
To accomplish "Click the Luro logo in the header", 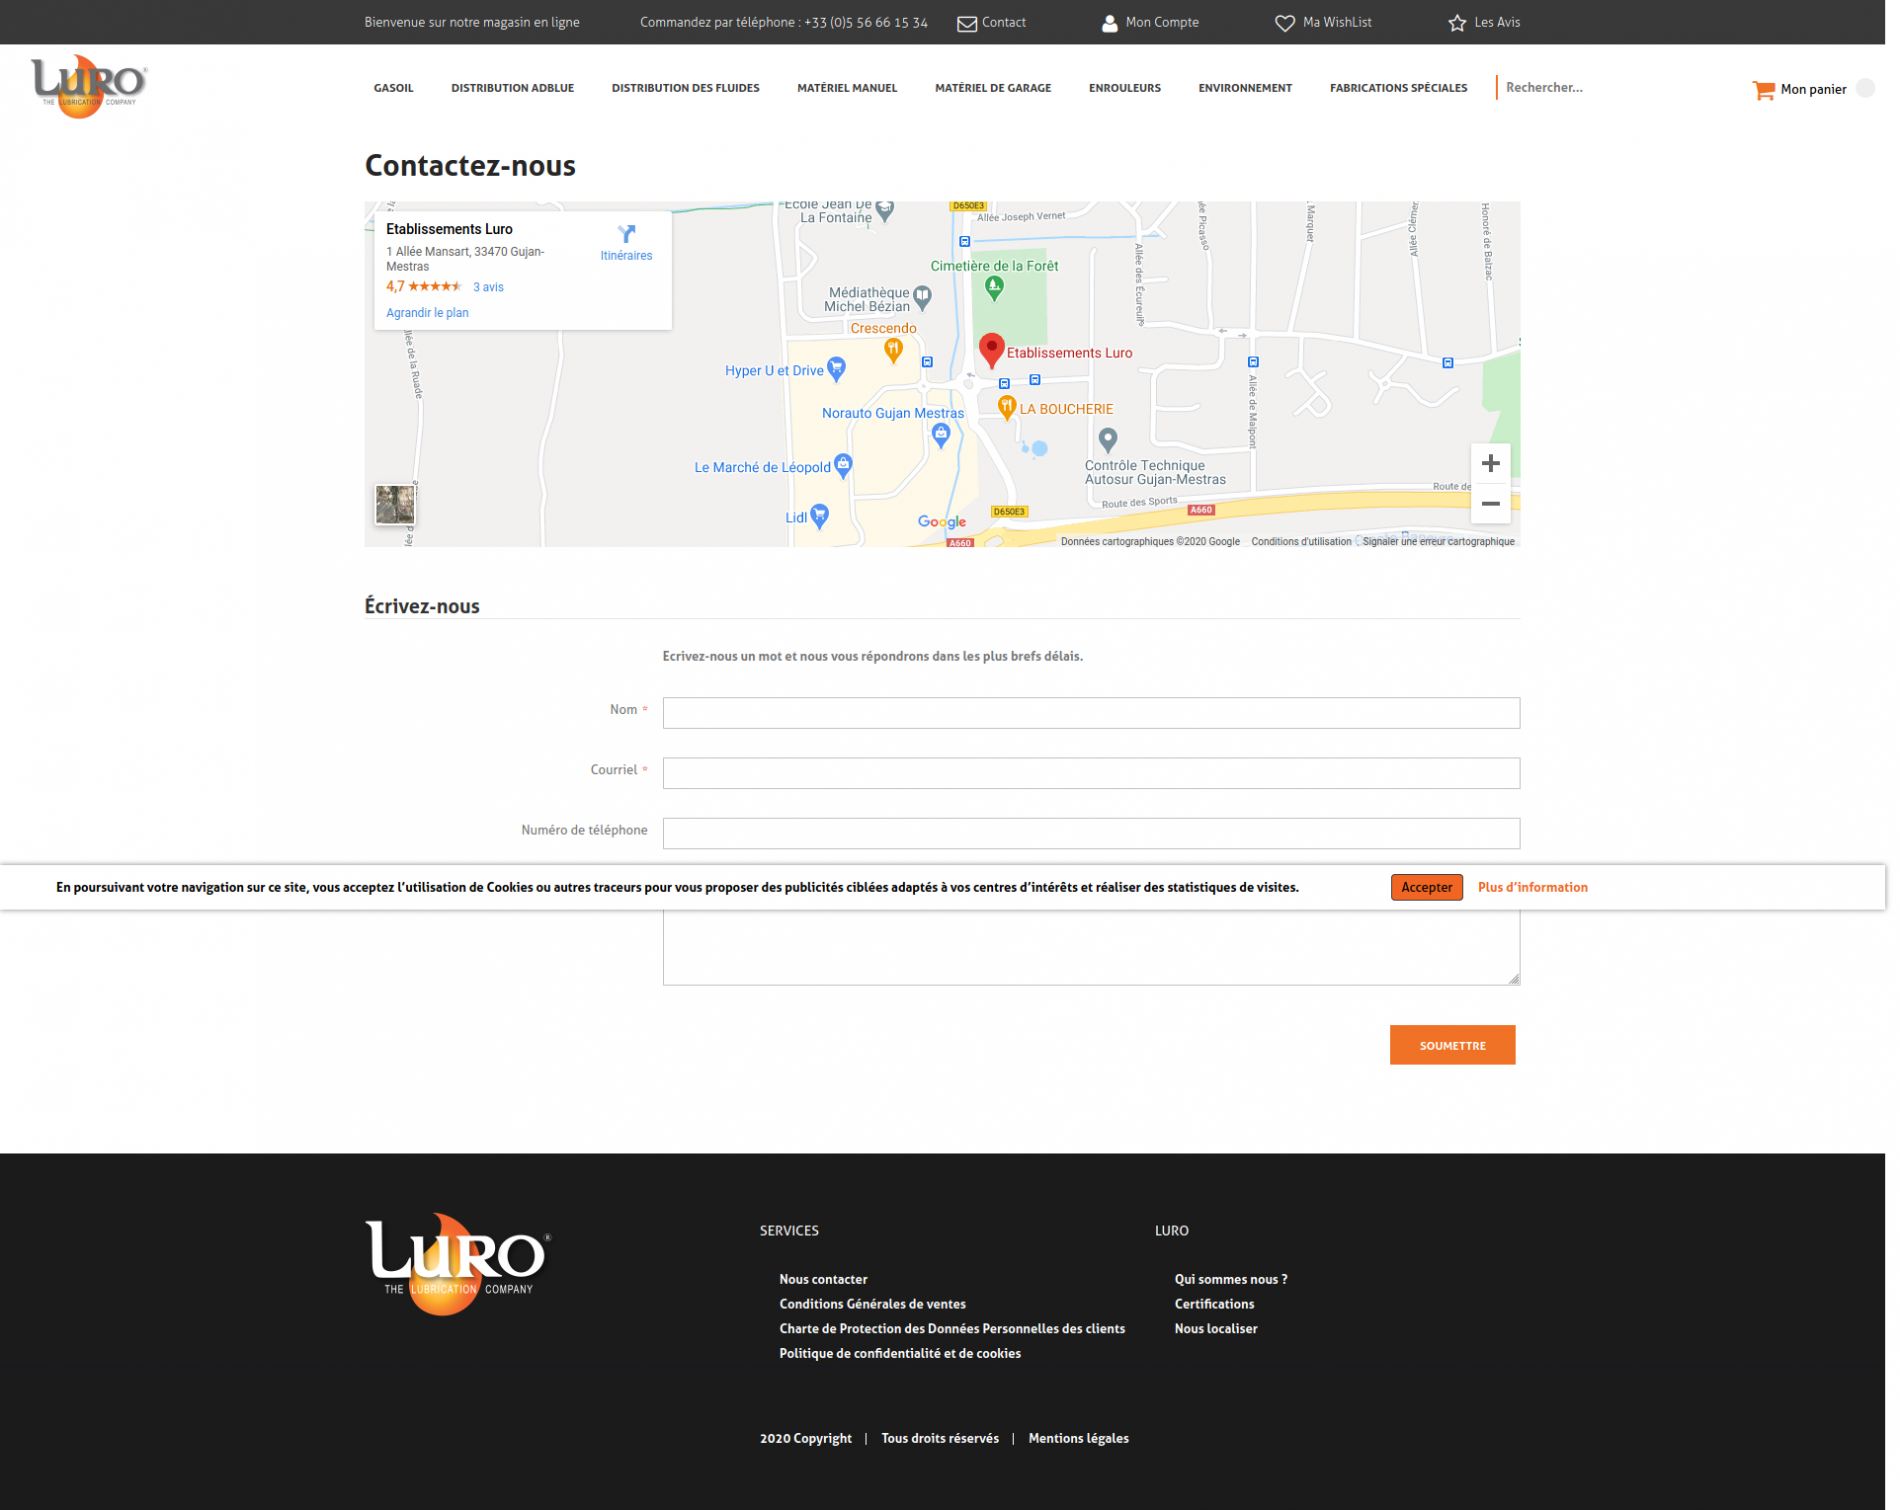I will [89, 87].
